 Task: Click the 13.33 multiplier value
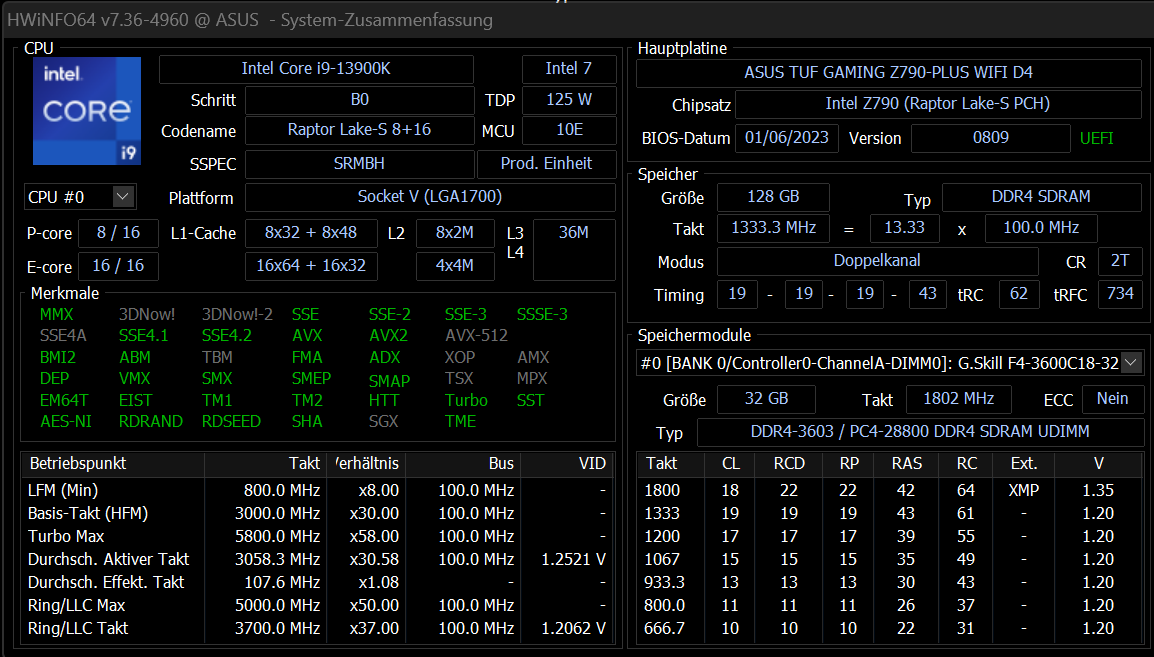click(905, 229)
